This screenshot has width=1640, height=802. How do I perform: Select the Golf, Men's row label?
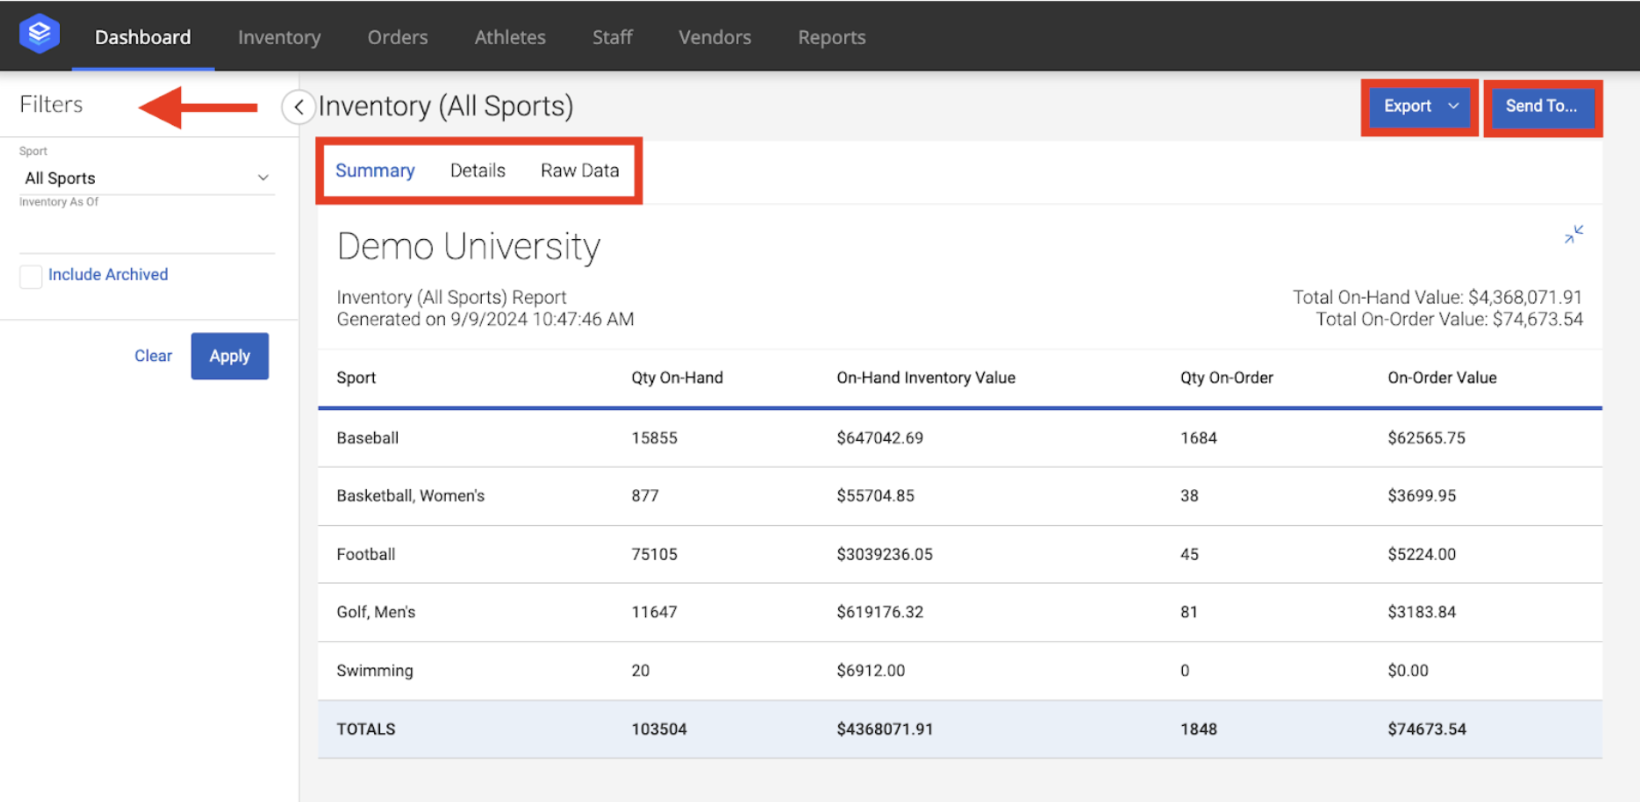click(x=375, y=612)
